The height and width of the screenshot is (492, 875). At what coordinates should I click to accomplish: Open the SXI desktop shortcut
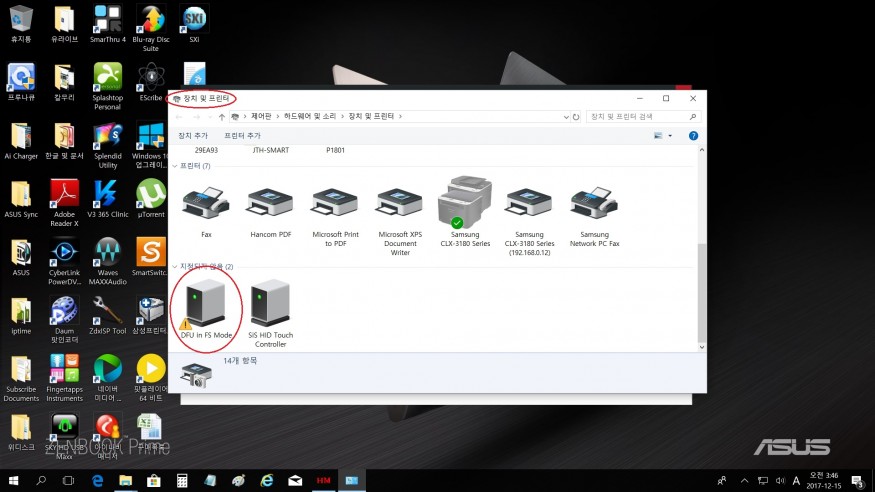click(x=194, y=25)
